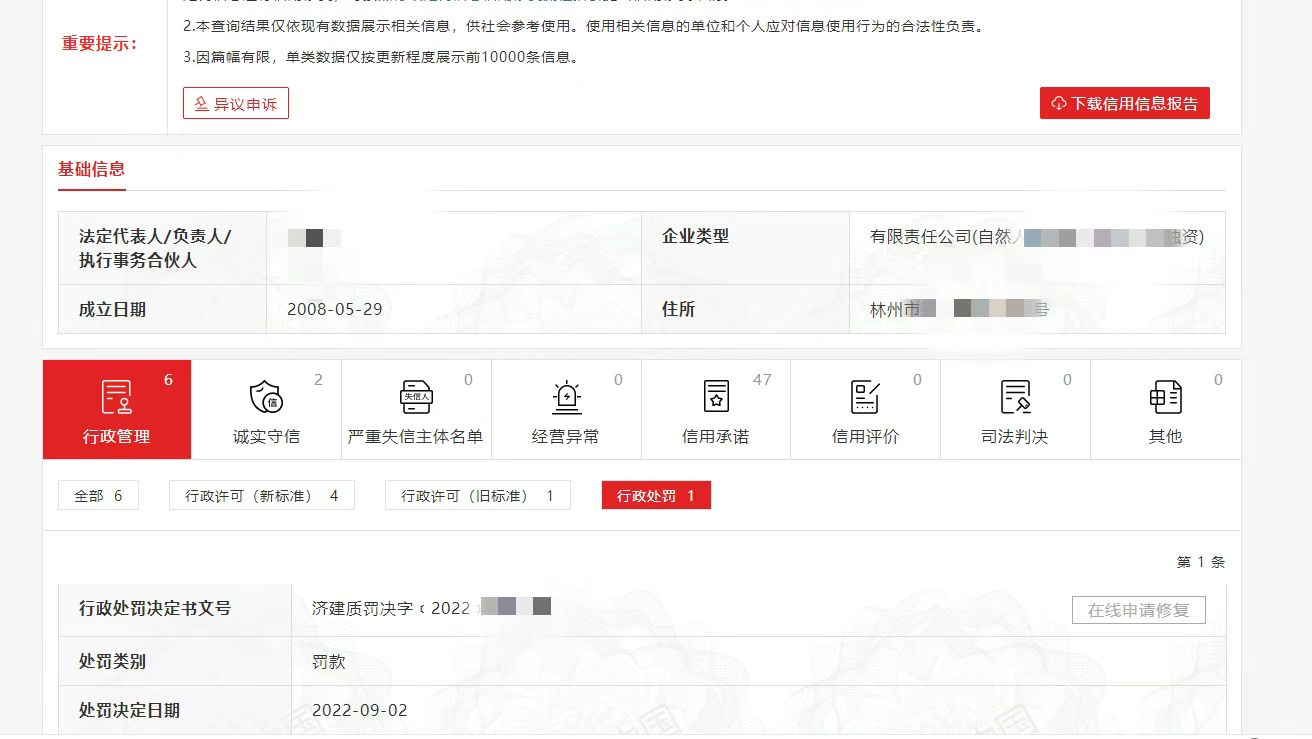1312x739 pixels.
Task: Click the 成立日期 value 2008-05-29
Action: (334, 309)
